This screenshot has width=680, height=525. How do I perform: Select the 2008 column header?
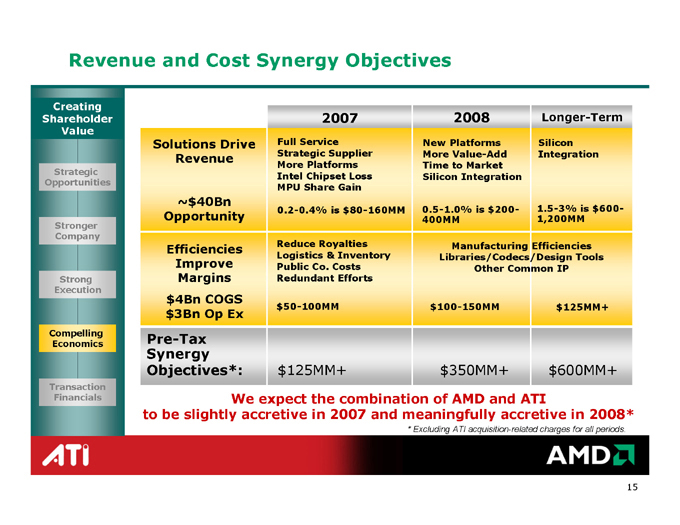(x=470, y=117)
